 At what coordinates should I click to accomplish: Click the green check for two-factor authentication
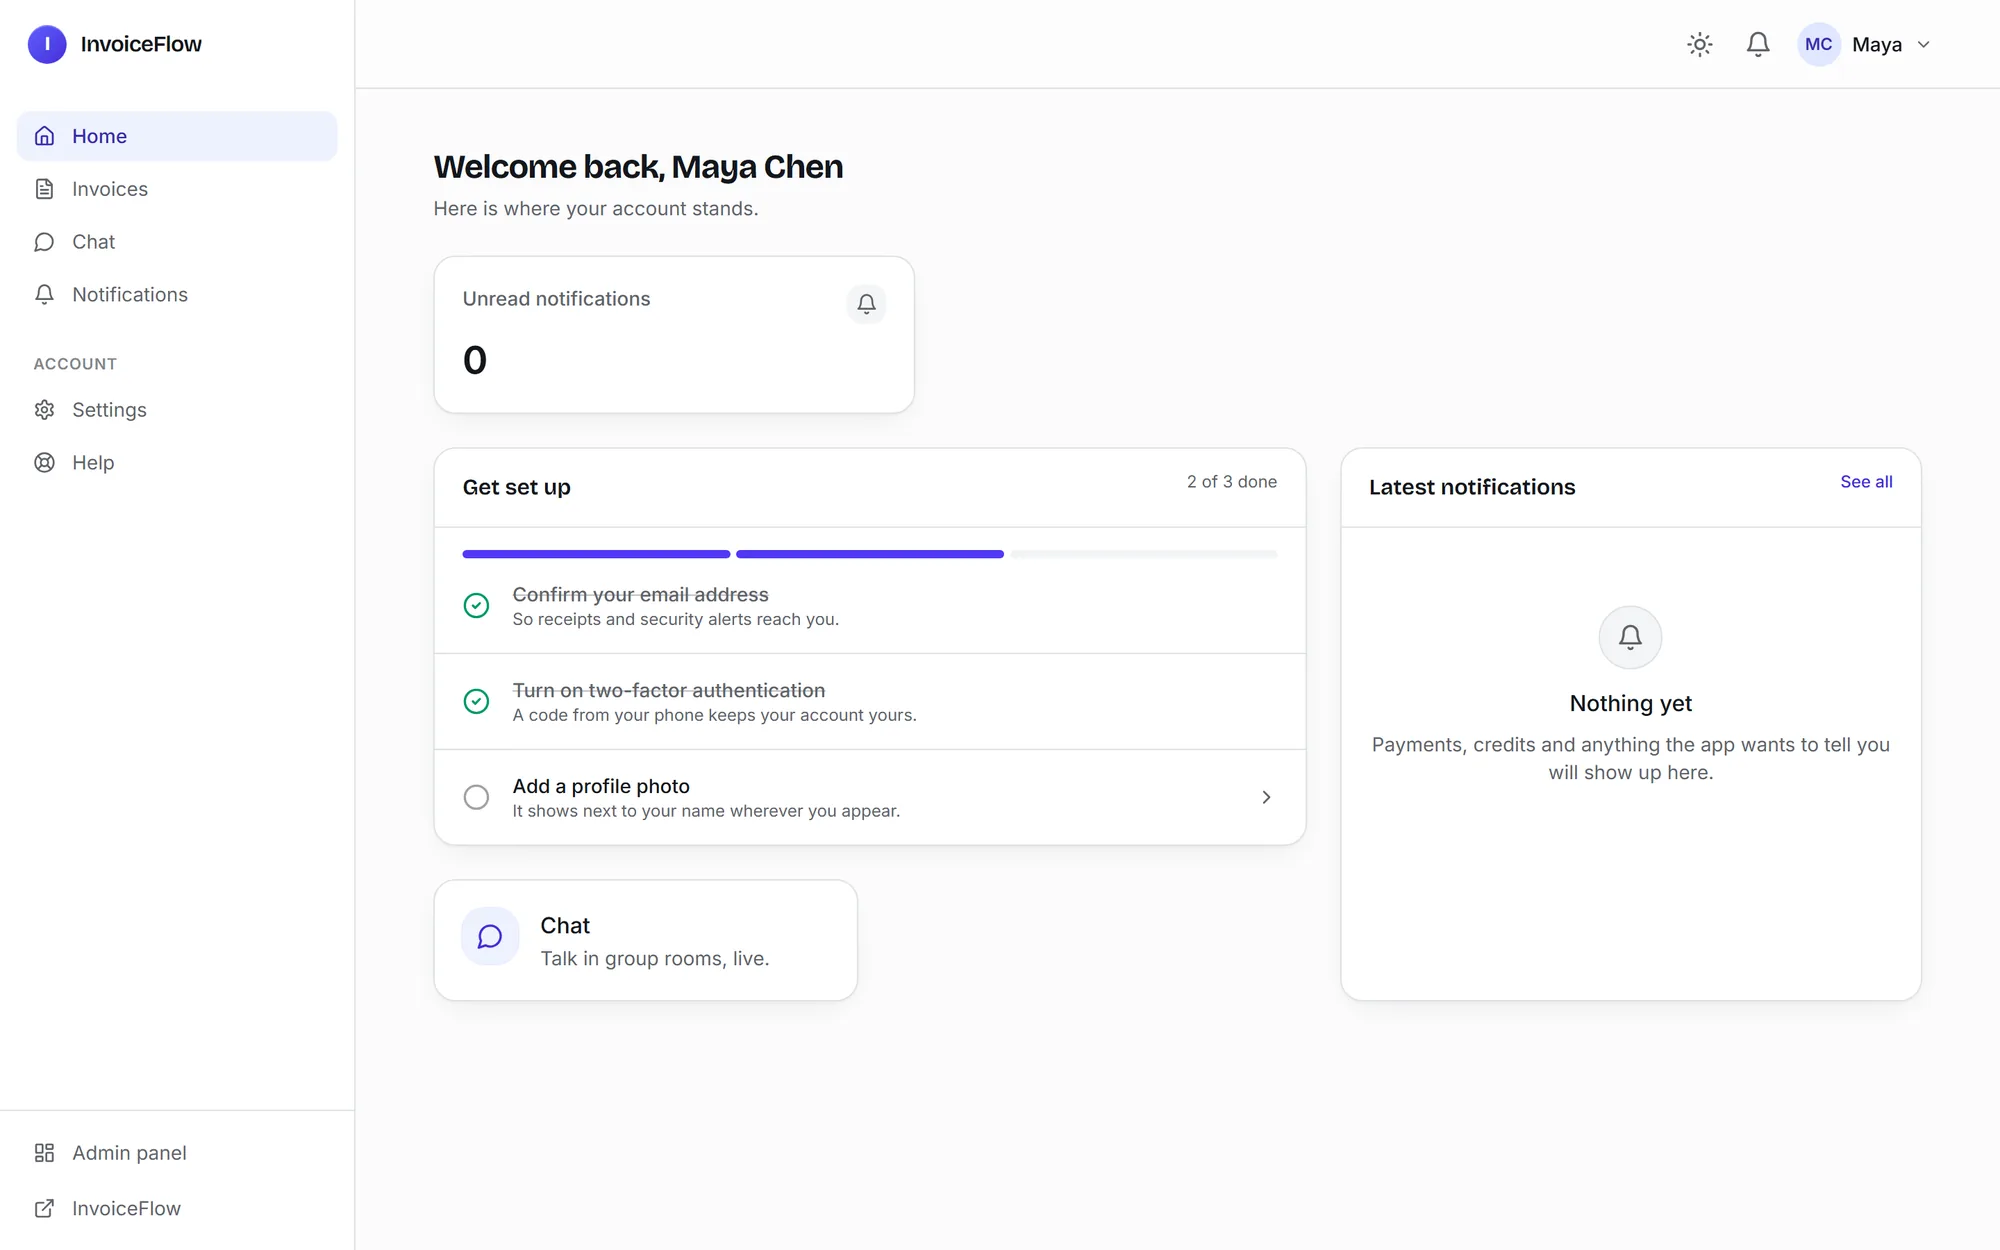tap(476, 702)
